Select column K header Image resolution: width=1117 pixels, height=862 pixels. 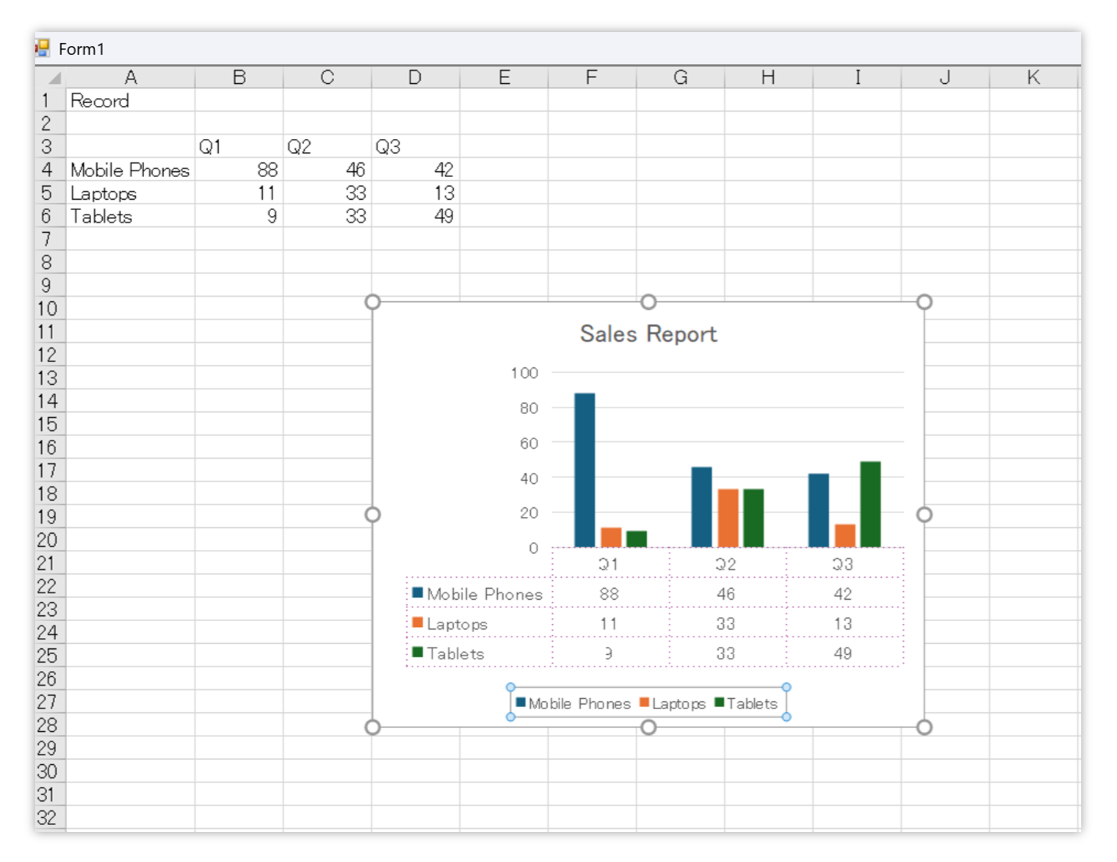coord(1034,77)
